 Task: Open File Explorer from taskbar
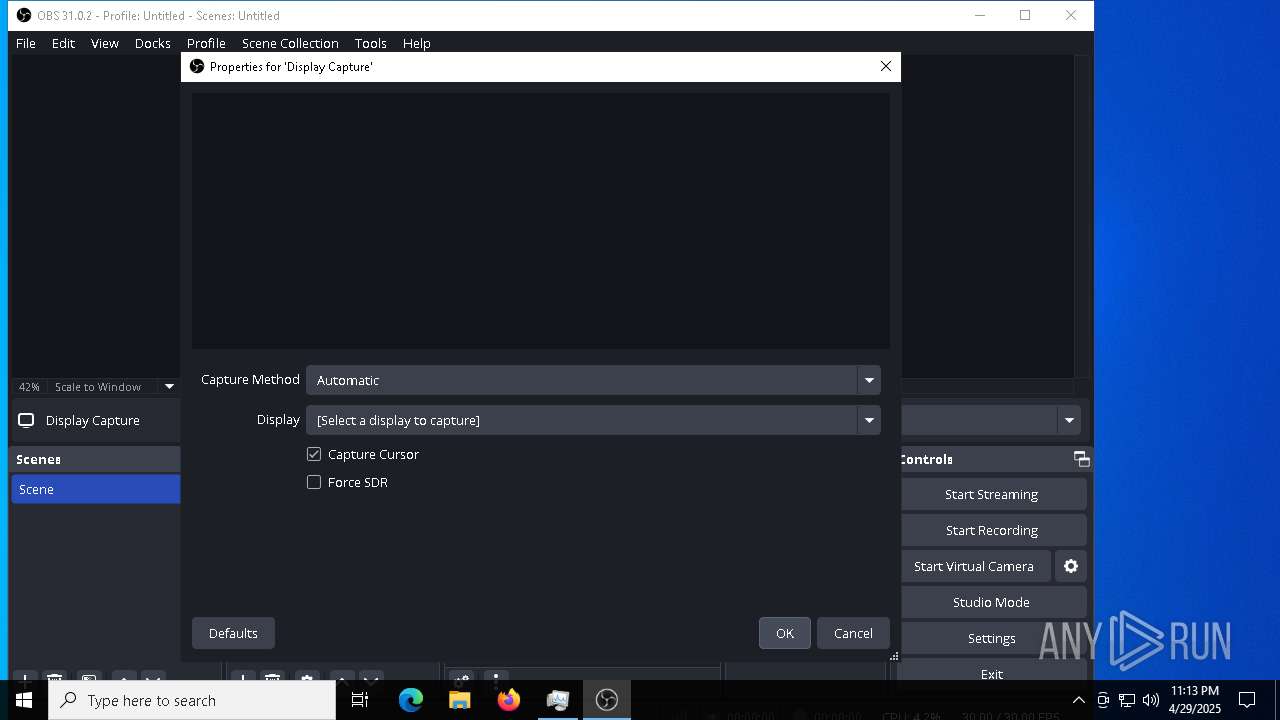click(x=460, y=700)
